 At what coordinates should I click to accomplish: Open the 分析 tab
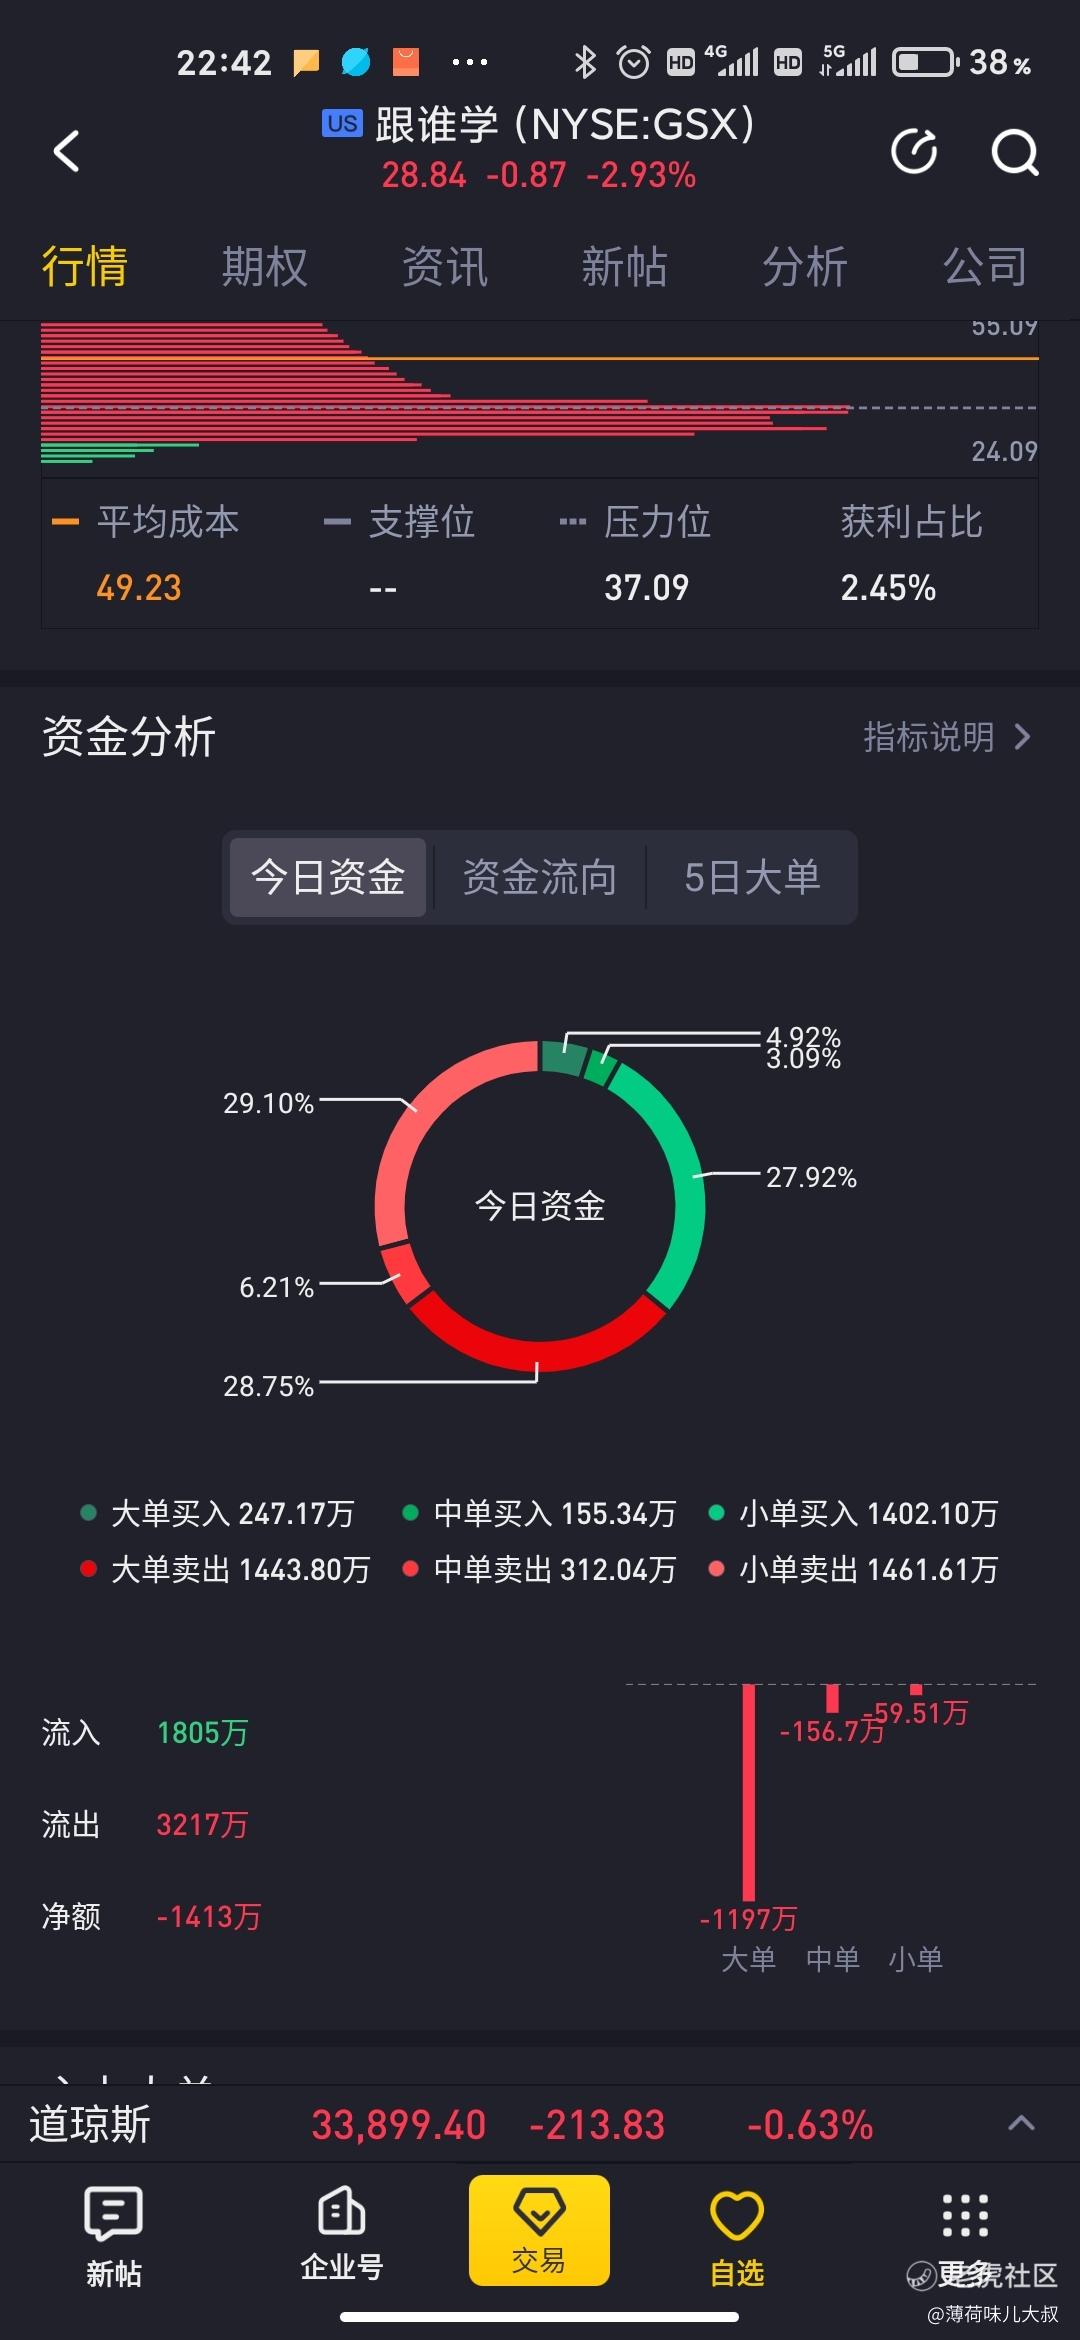pos(805,267)
